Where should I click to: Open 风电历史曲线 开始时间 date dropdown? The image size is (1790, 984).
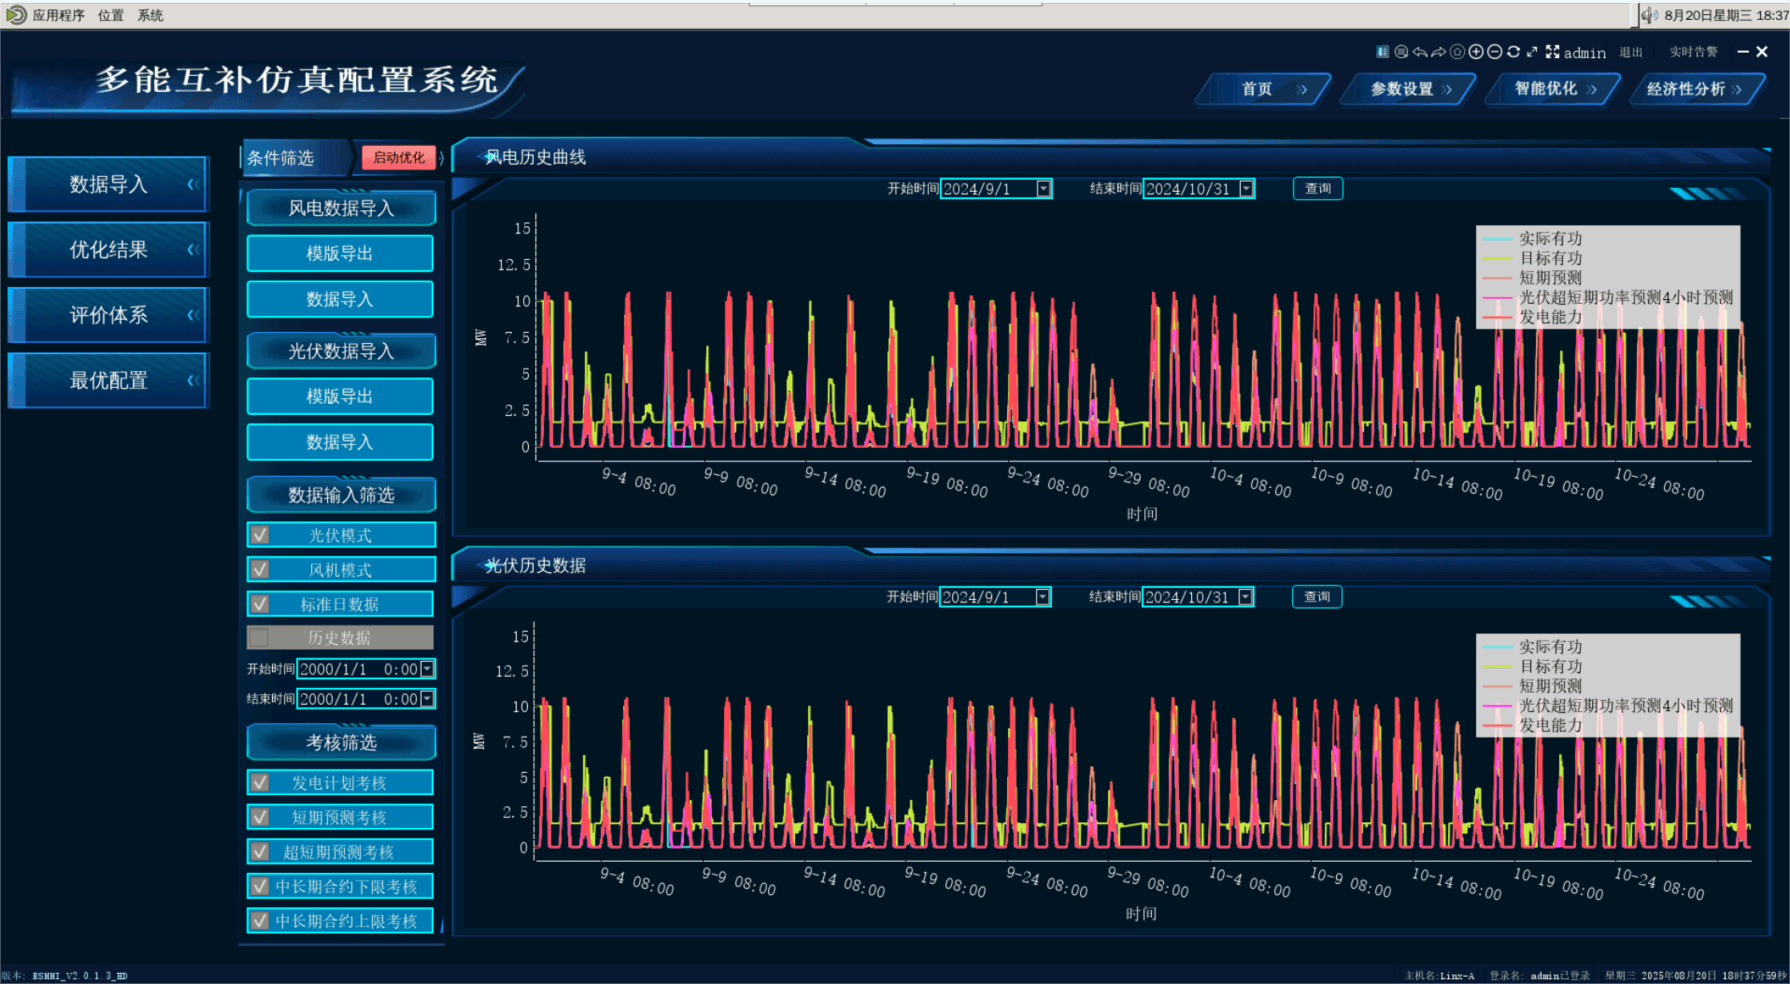pos(1044,189)
